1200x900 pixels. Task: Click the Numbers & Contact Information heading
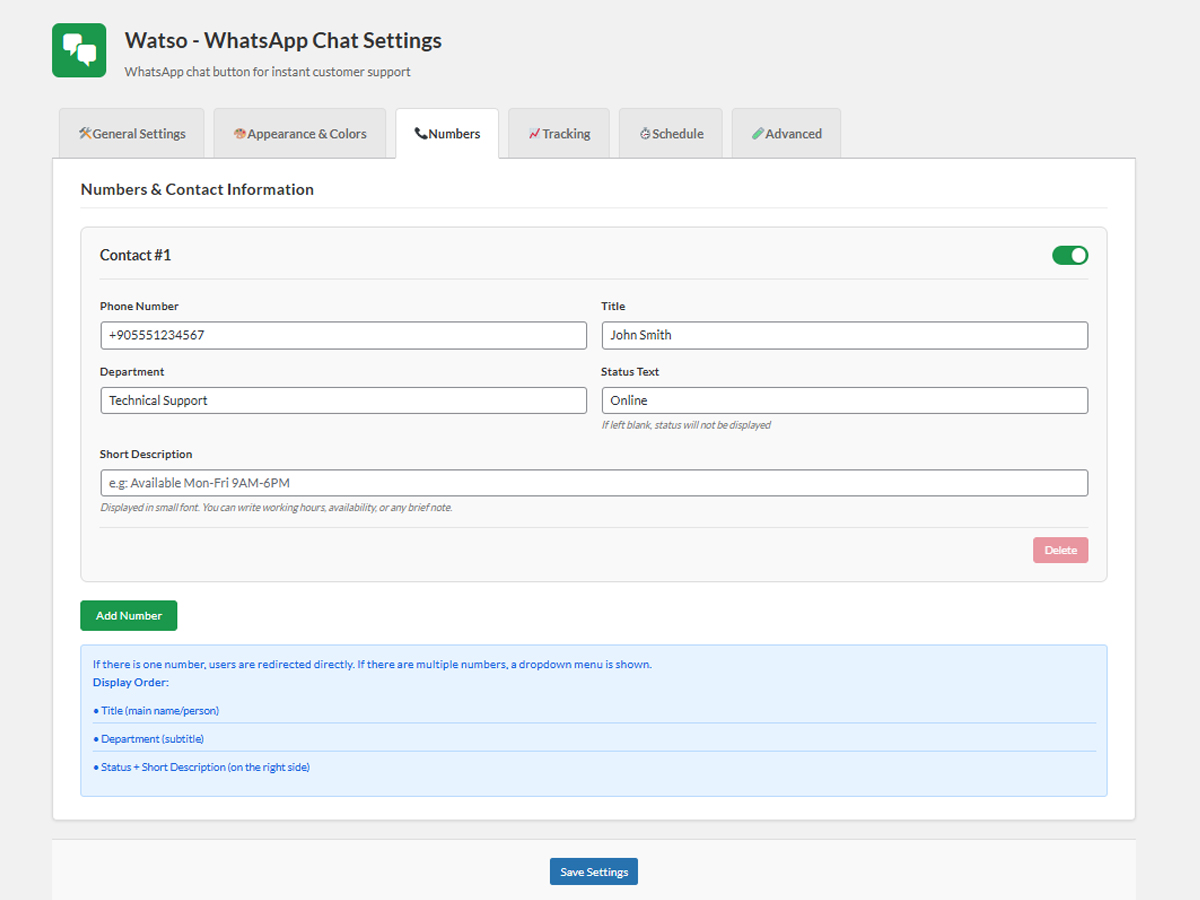coord(197,189)
